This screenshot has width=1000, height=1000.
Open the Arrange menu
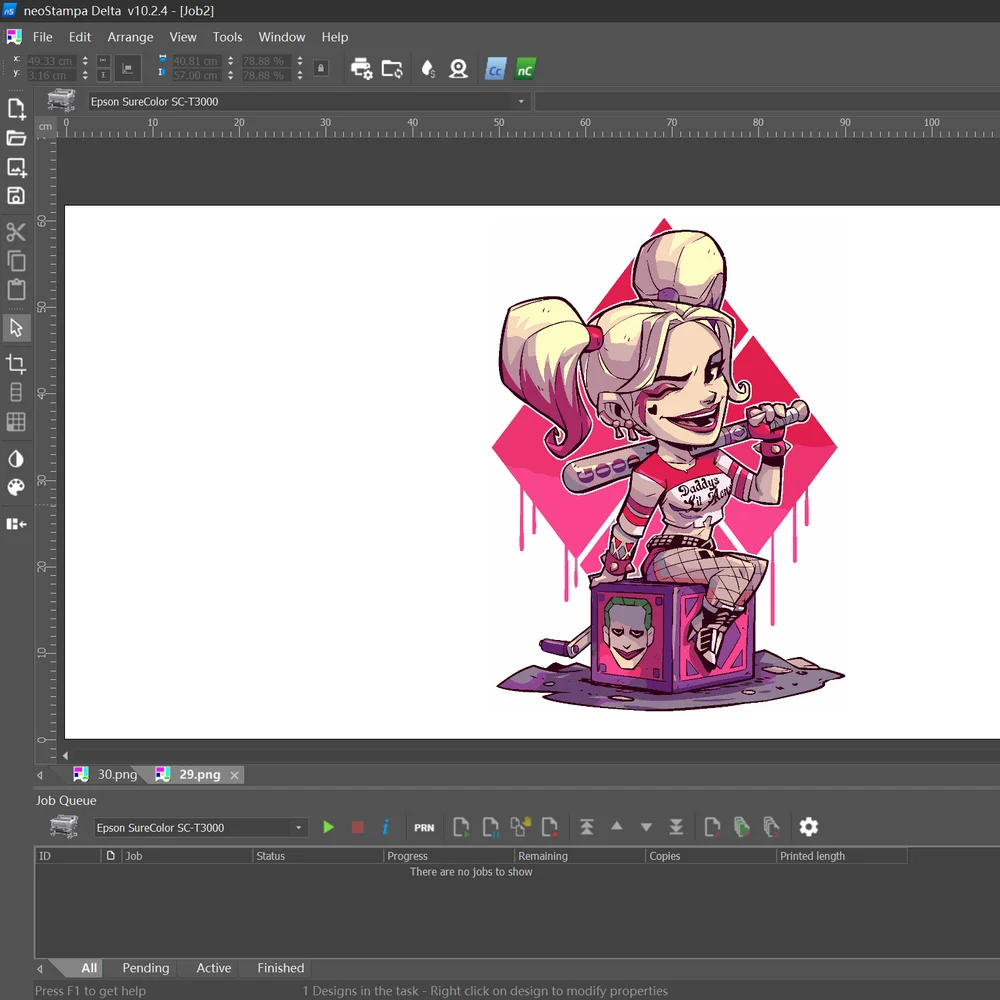[130, 37]
